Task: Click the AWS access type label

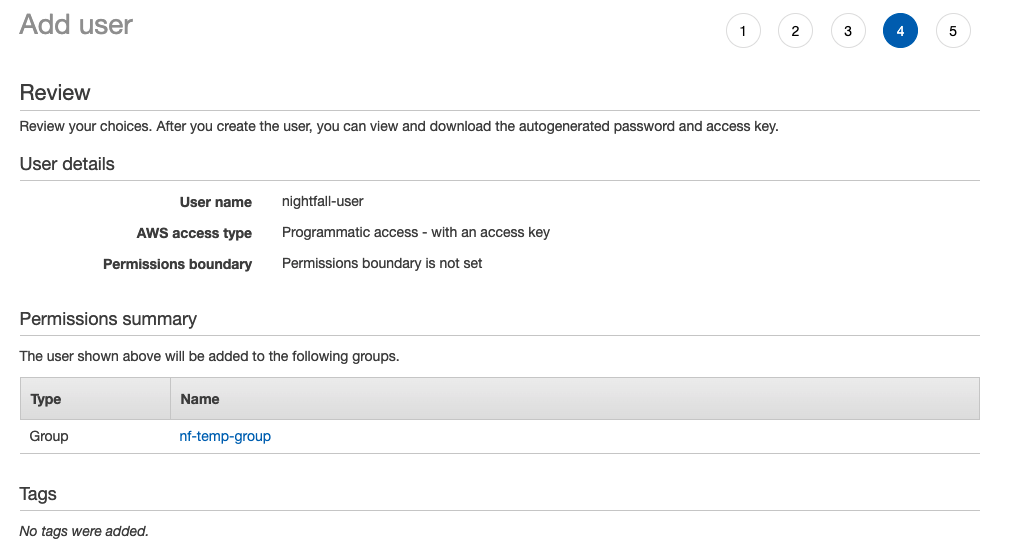Action: click(194, 233)
